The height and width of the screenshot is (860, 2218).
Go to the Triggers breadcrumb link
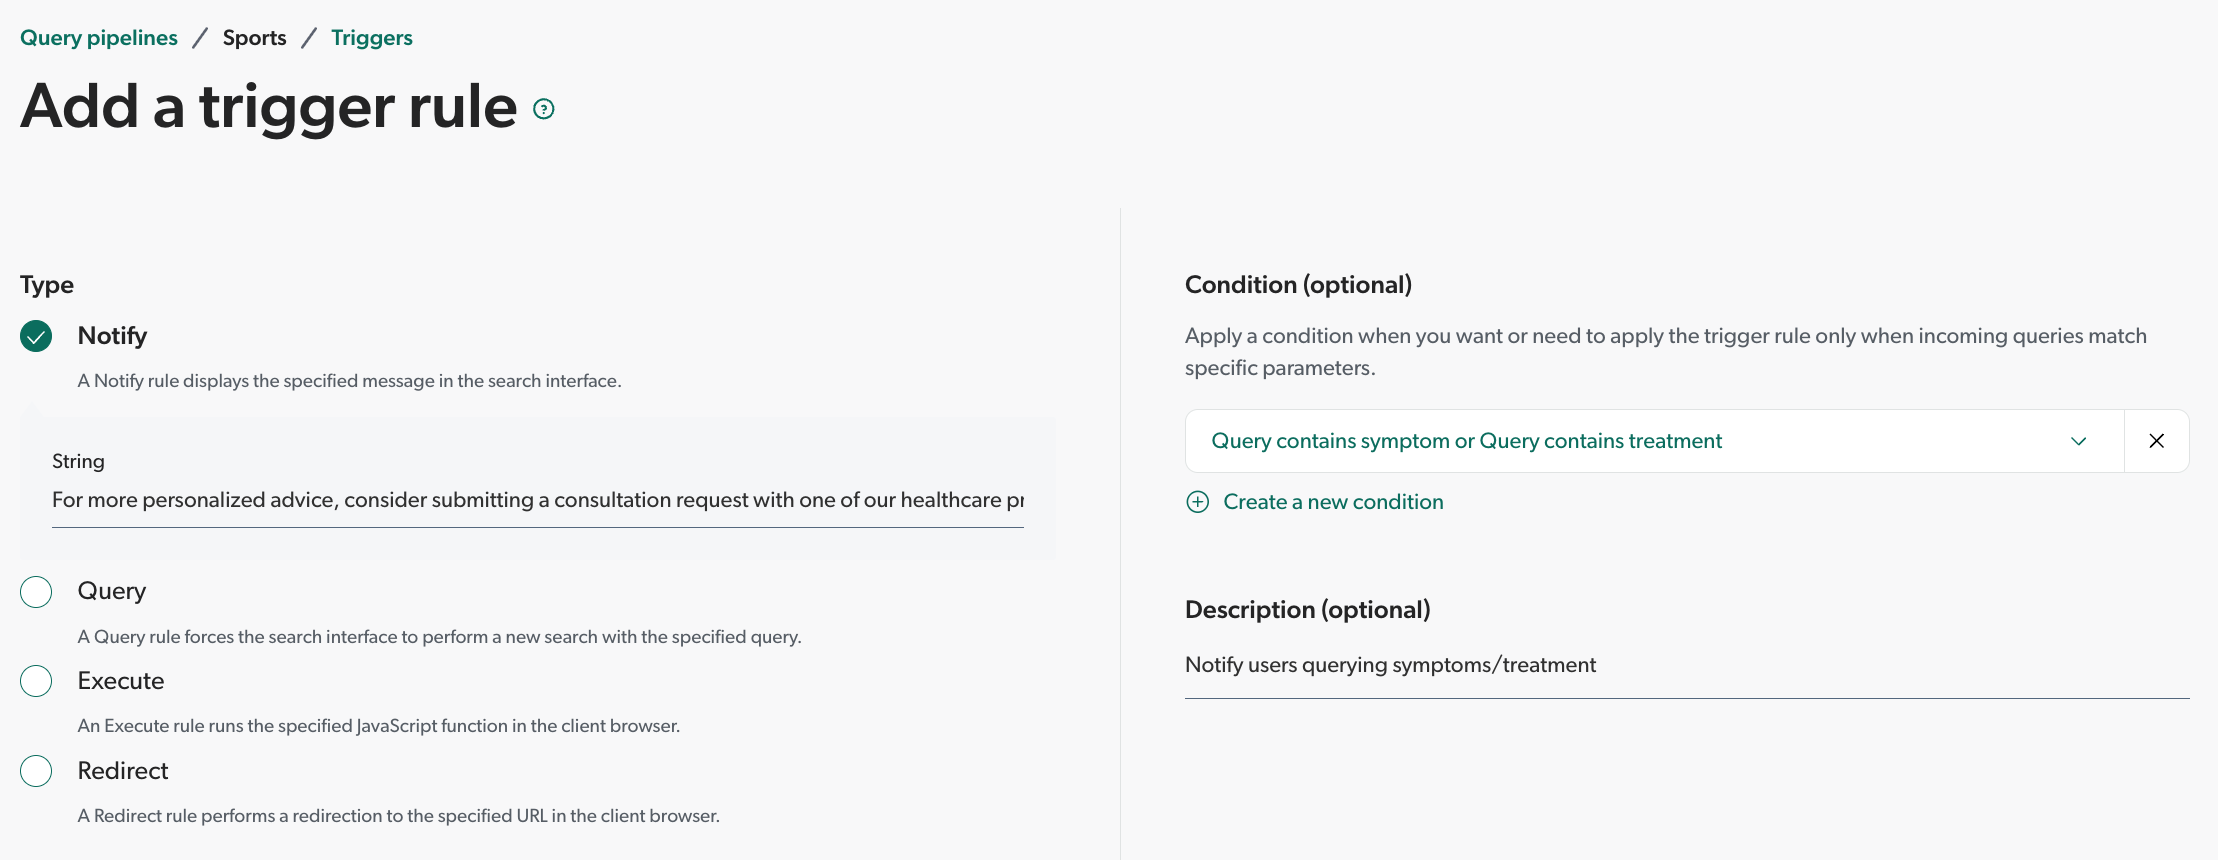pyautogui.click(x=372, y=38)
